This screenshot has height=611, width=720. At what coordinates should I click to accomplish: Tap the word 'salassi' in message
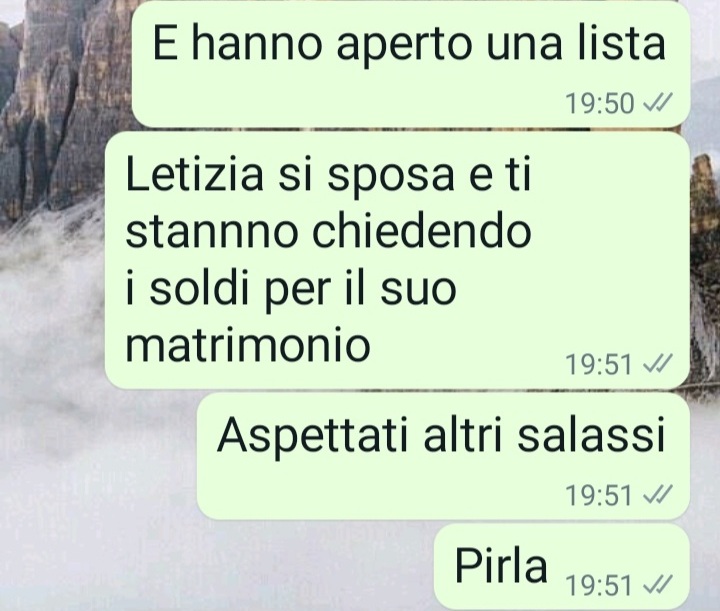pos(591,435)
